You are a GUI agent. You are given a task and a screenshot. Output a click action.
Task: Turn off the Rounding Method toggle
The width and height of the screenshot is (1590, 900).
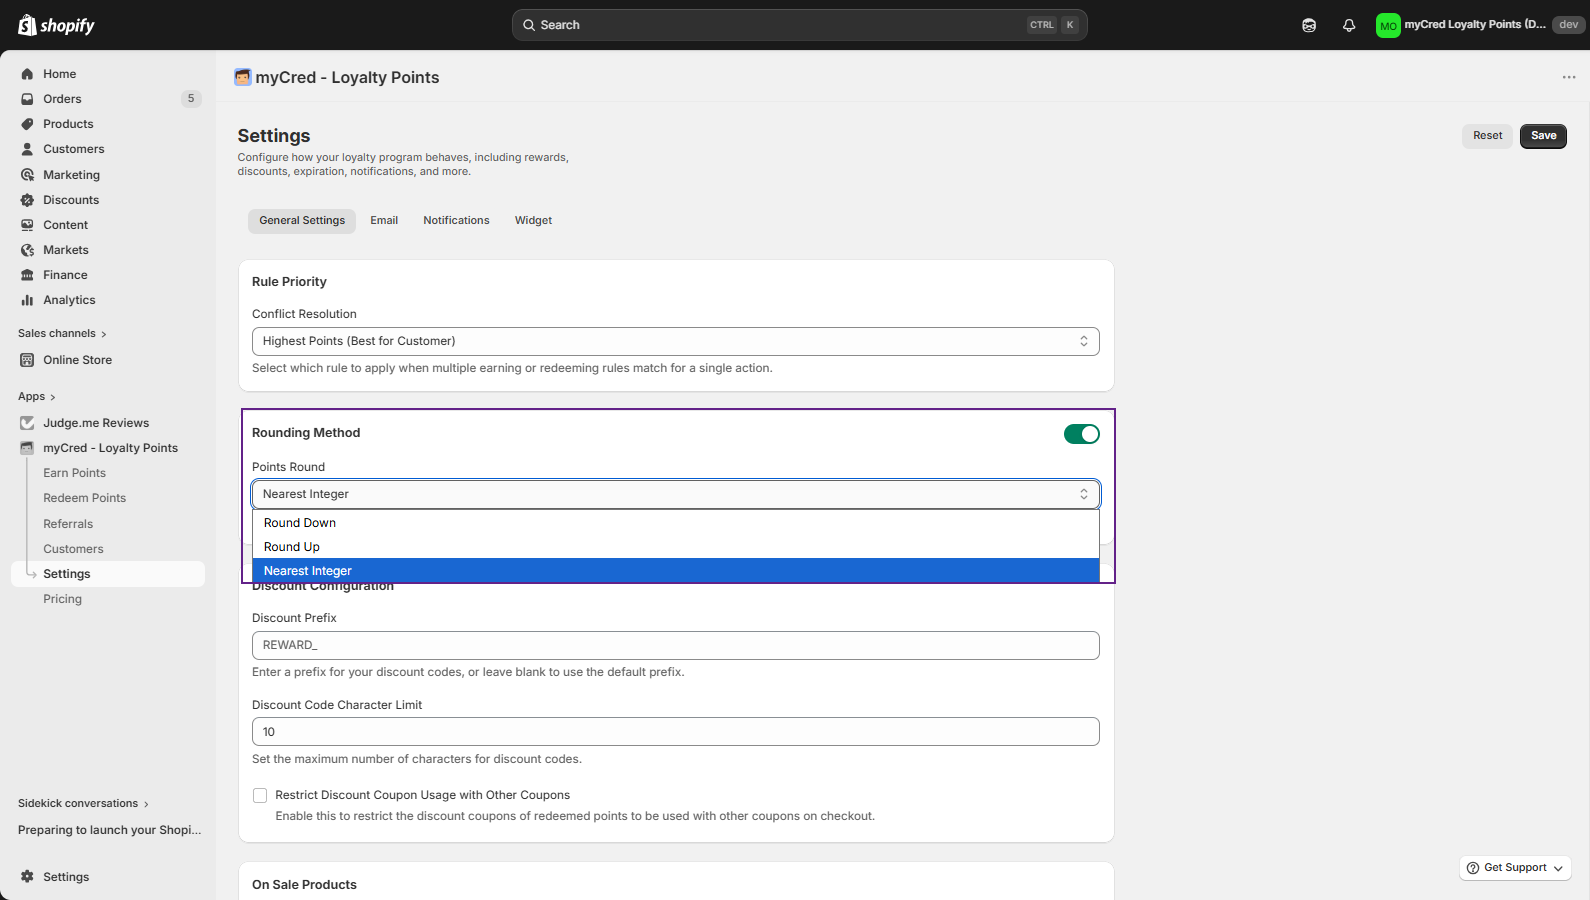click(x=1081, y=434)
